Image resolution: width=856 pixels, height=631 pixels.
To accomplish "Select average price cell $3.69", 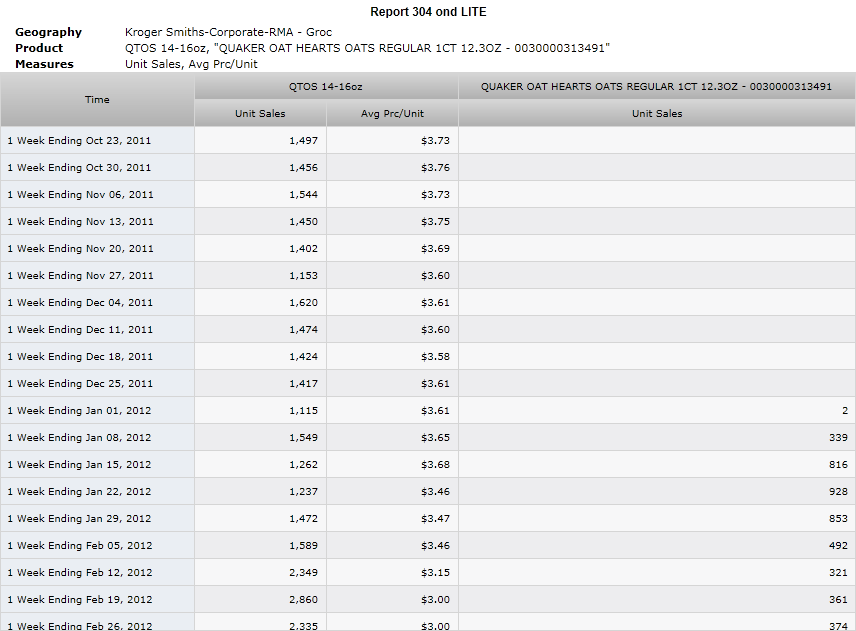I will pyautogui.click(x=393, y=248).
